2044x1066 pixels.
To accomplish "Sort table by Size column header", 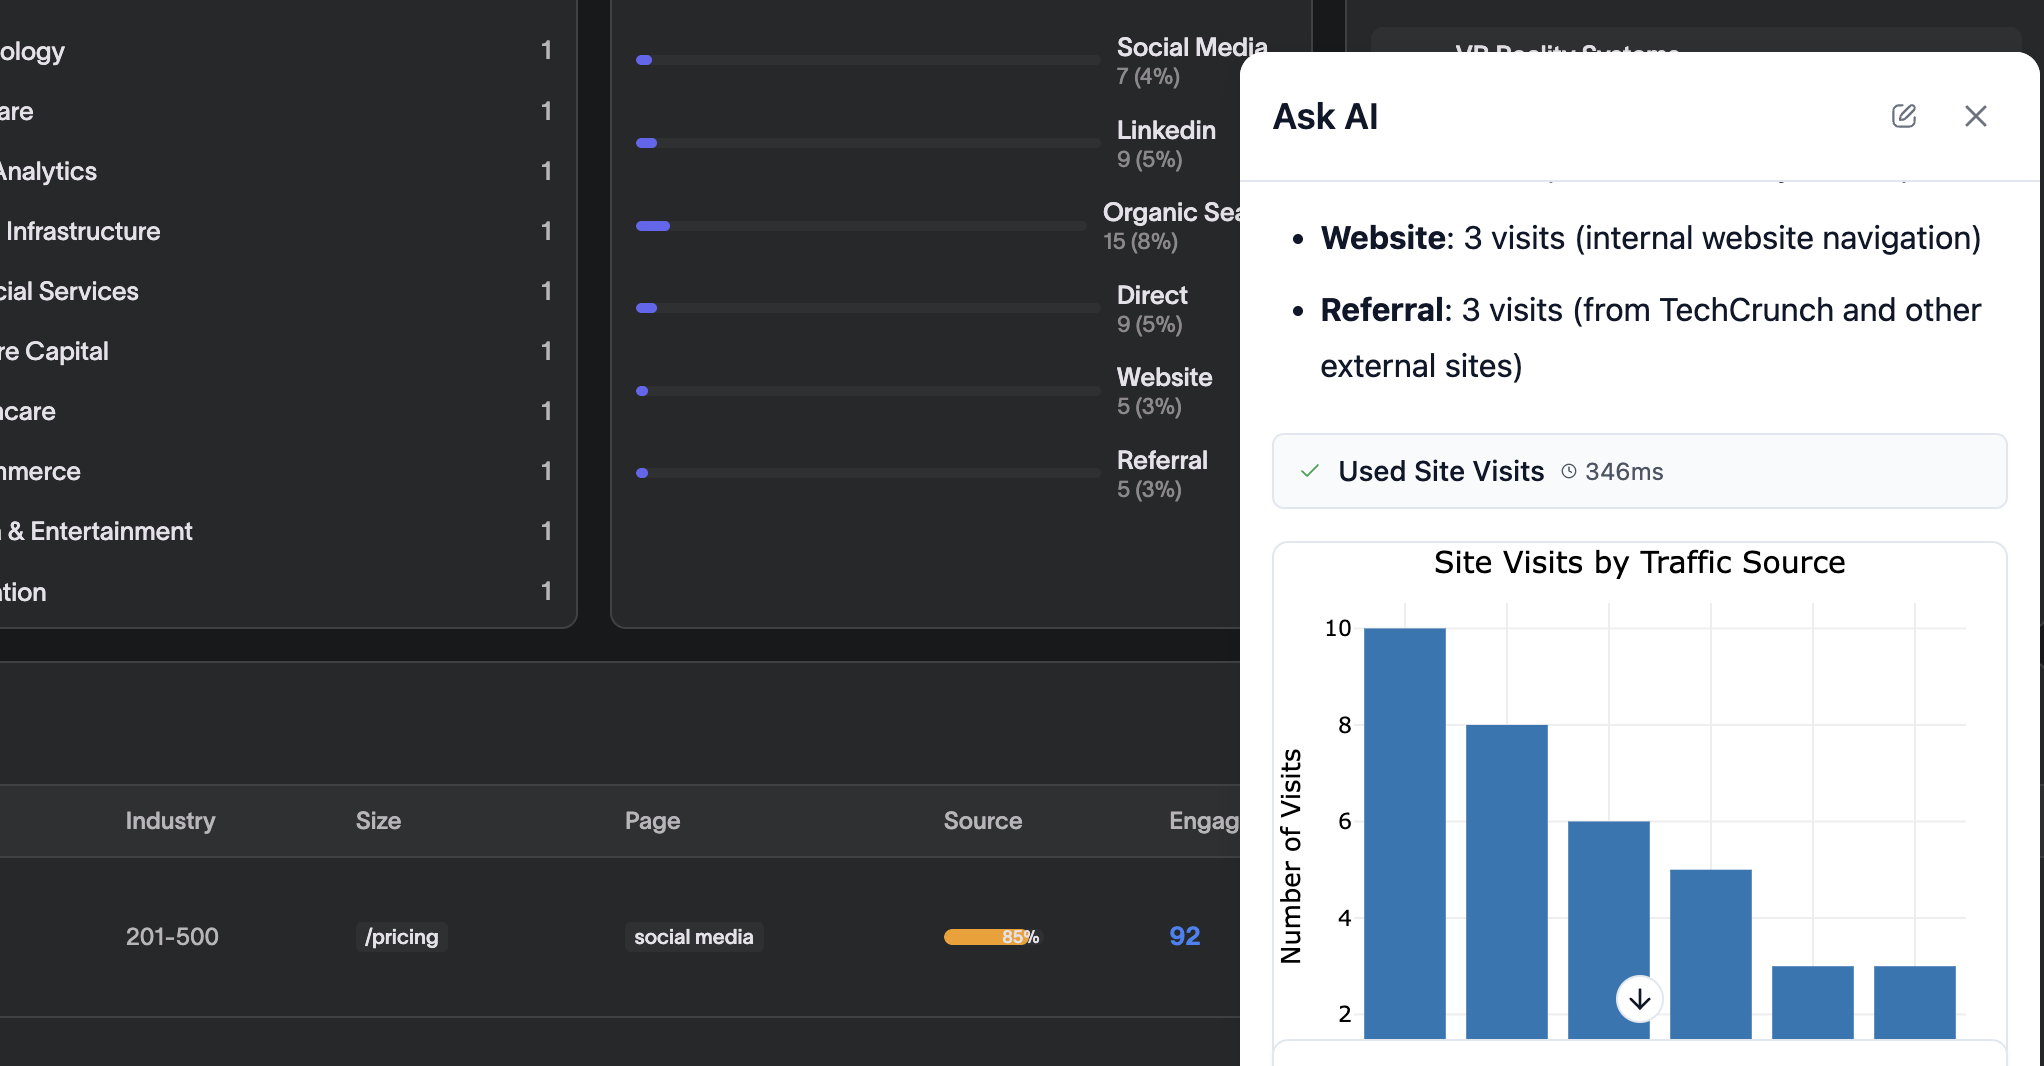I will (x=378, y=821).
